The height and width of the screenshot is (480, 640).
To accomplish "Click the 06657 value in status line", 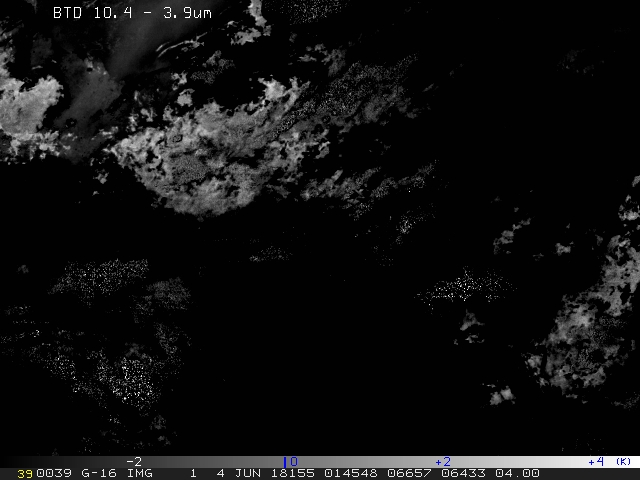I will 410,473.
